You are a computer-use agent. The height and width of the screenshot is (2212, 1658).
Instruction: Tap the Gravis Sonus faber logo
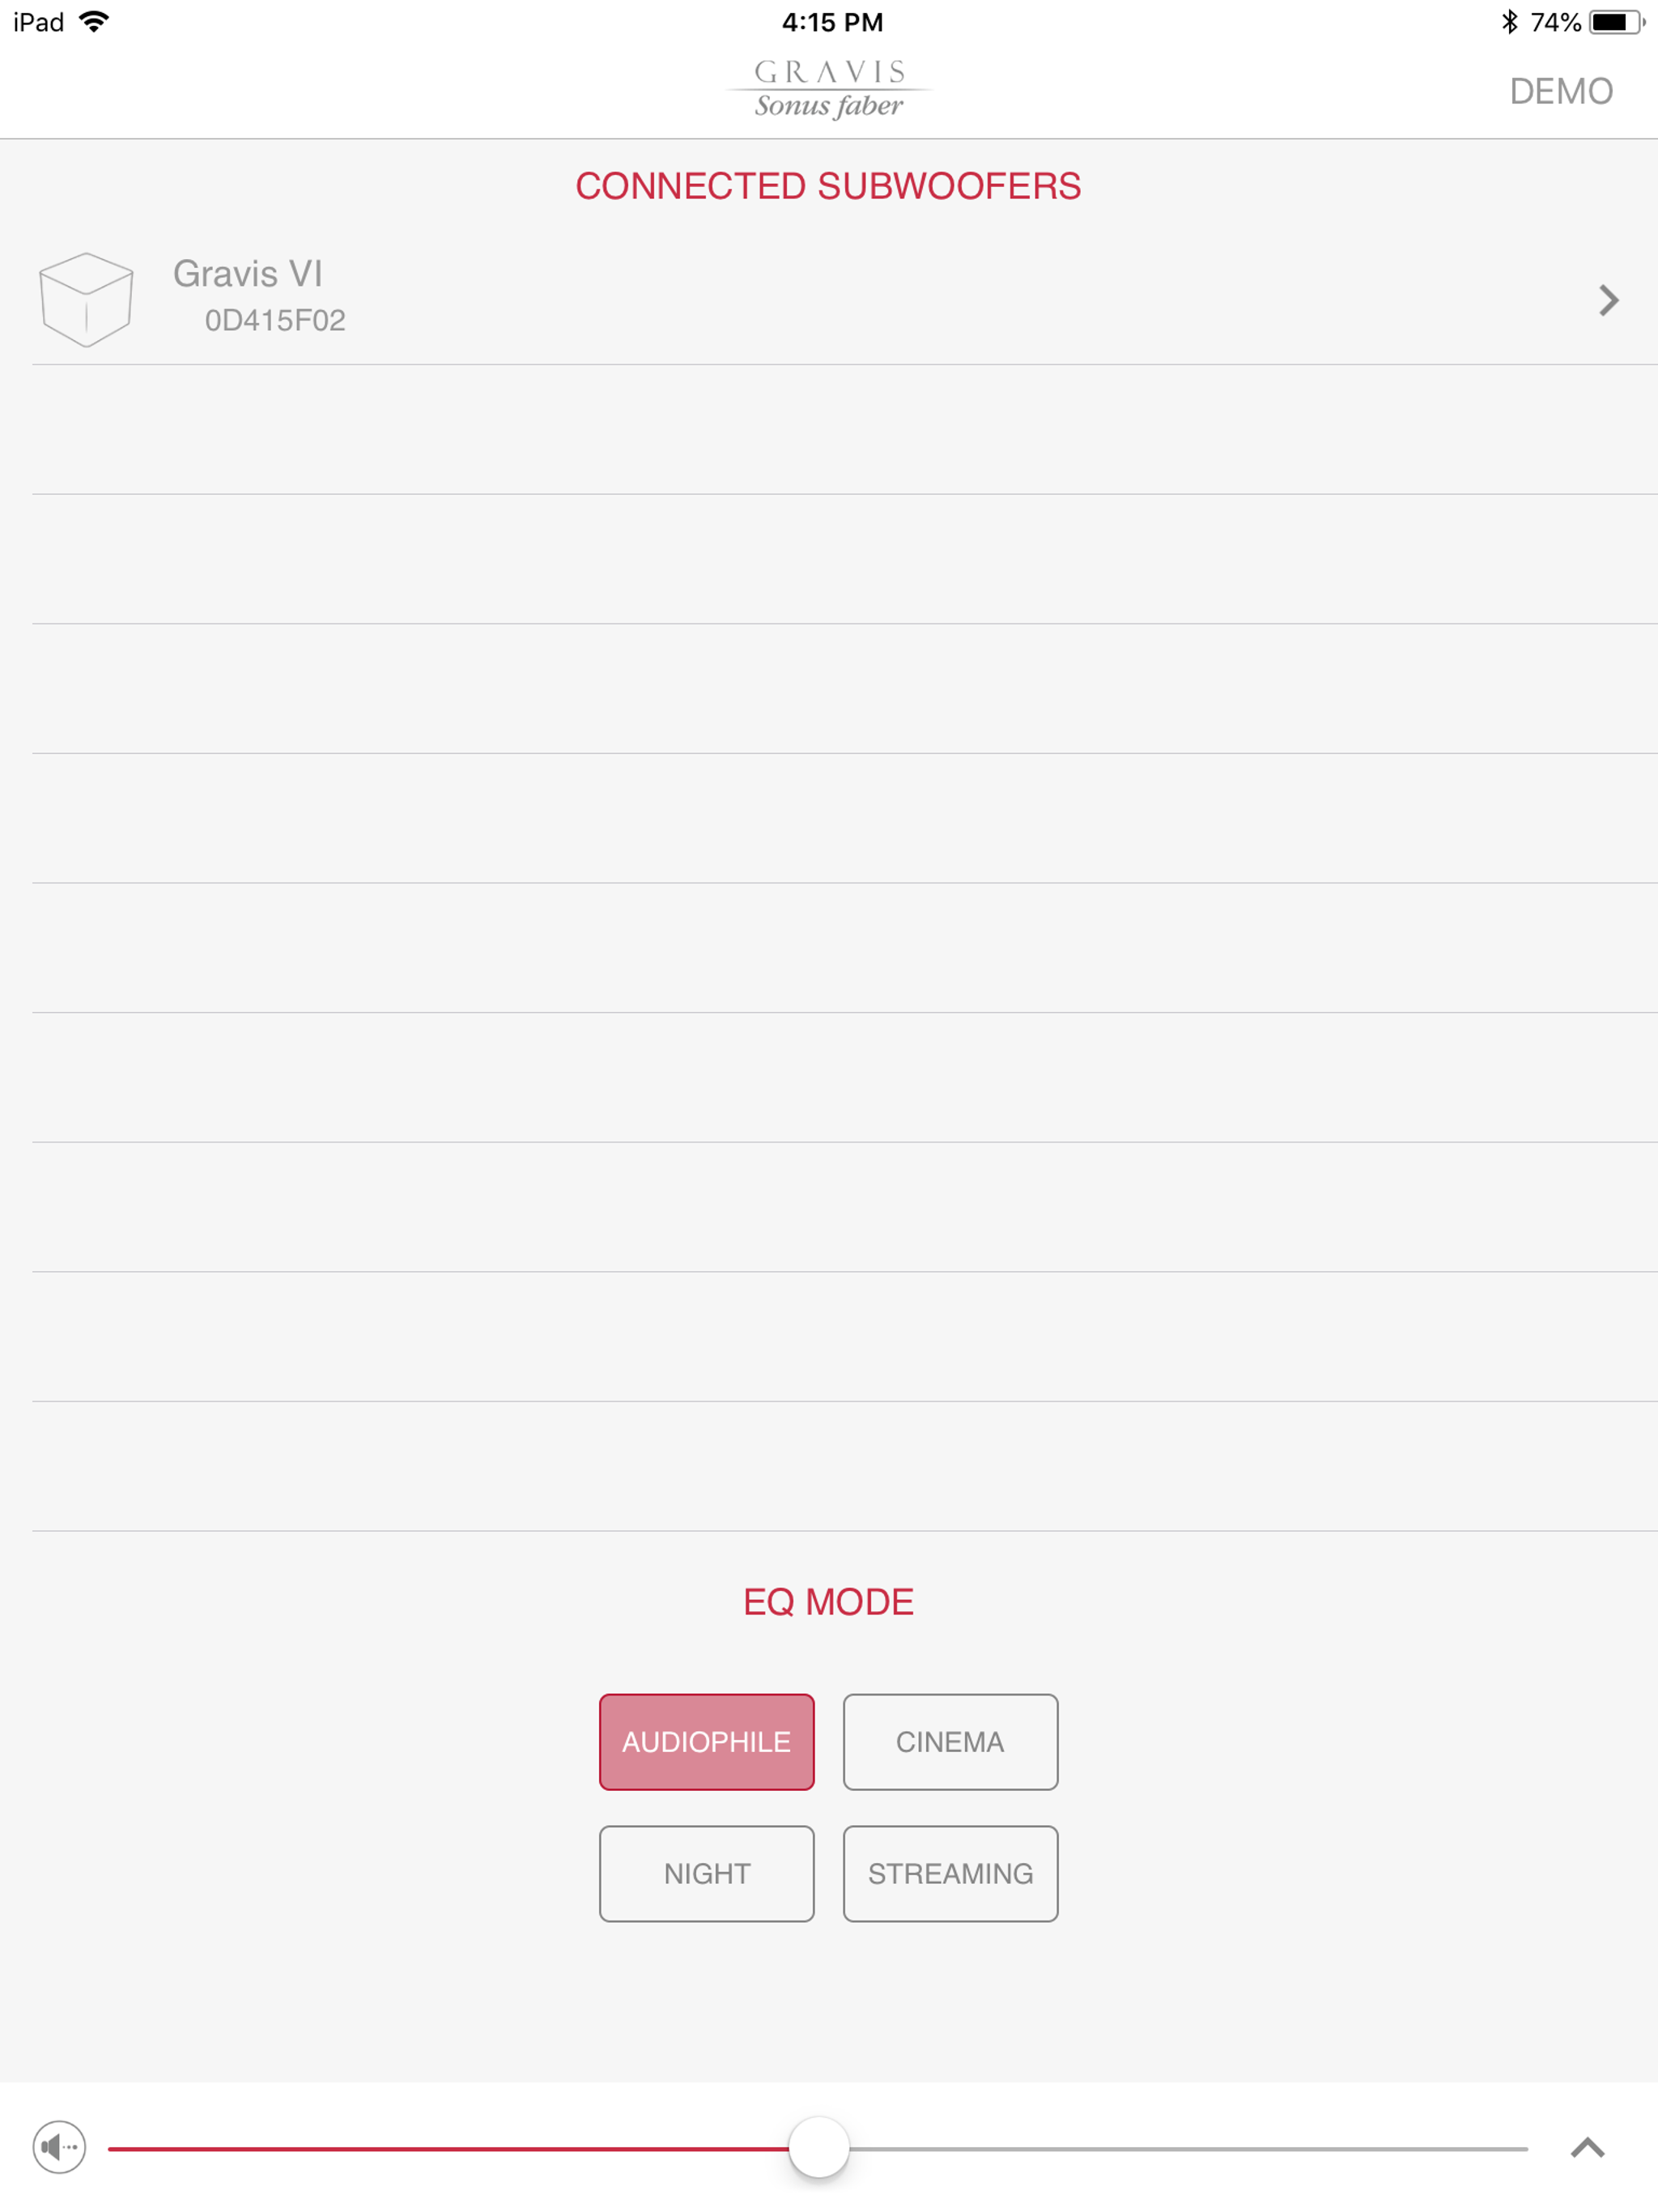pyautogui.click(x=829, y=89)
